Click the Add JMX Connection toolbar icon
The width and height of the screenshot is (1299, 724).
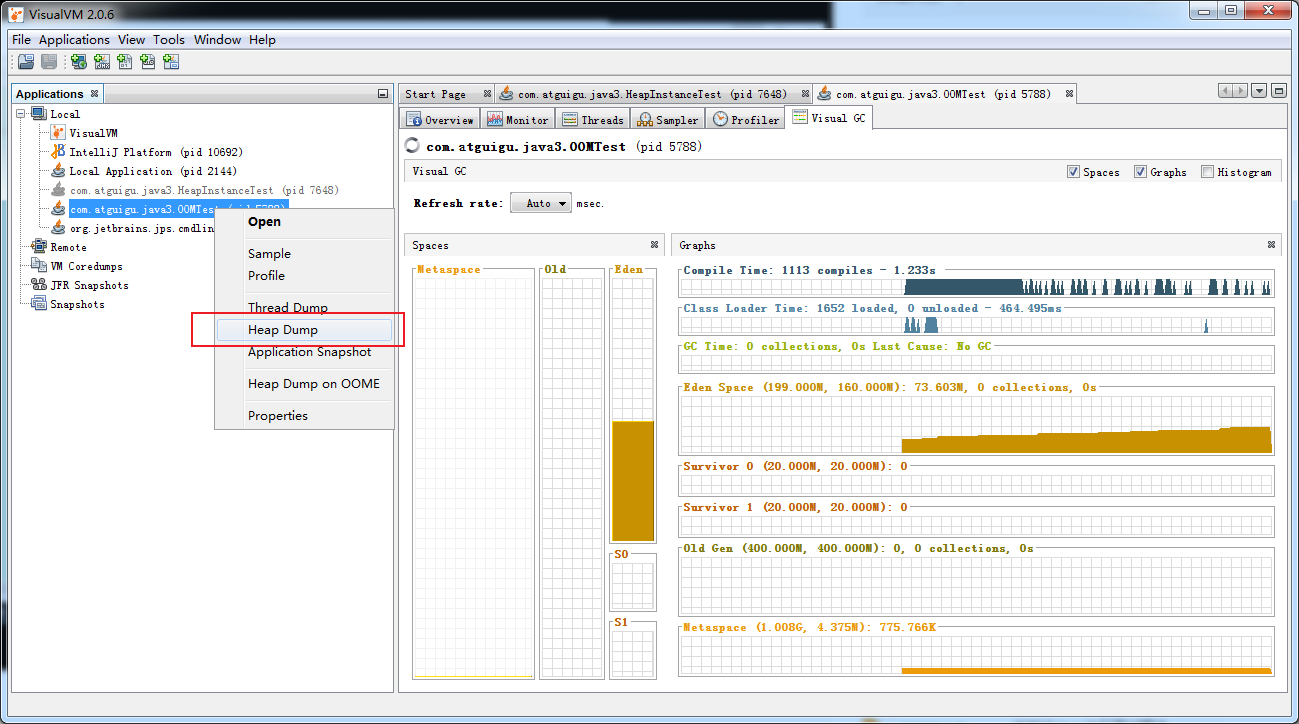[x=102, y=62]
